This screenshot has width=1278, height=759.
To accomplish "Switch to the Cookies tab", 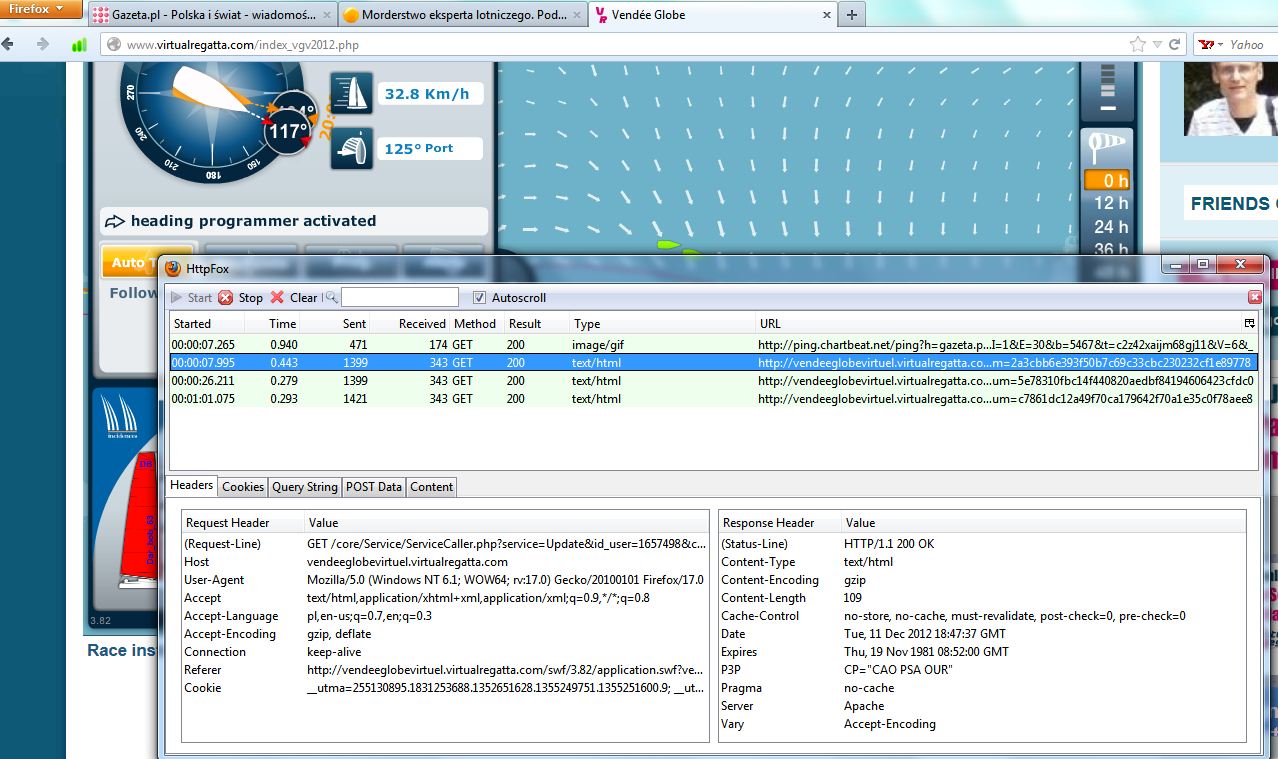I will coord(243,487).
